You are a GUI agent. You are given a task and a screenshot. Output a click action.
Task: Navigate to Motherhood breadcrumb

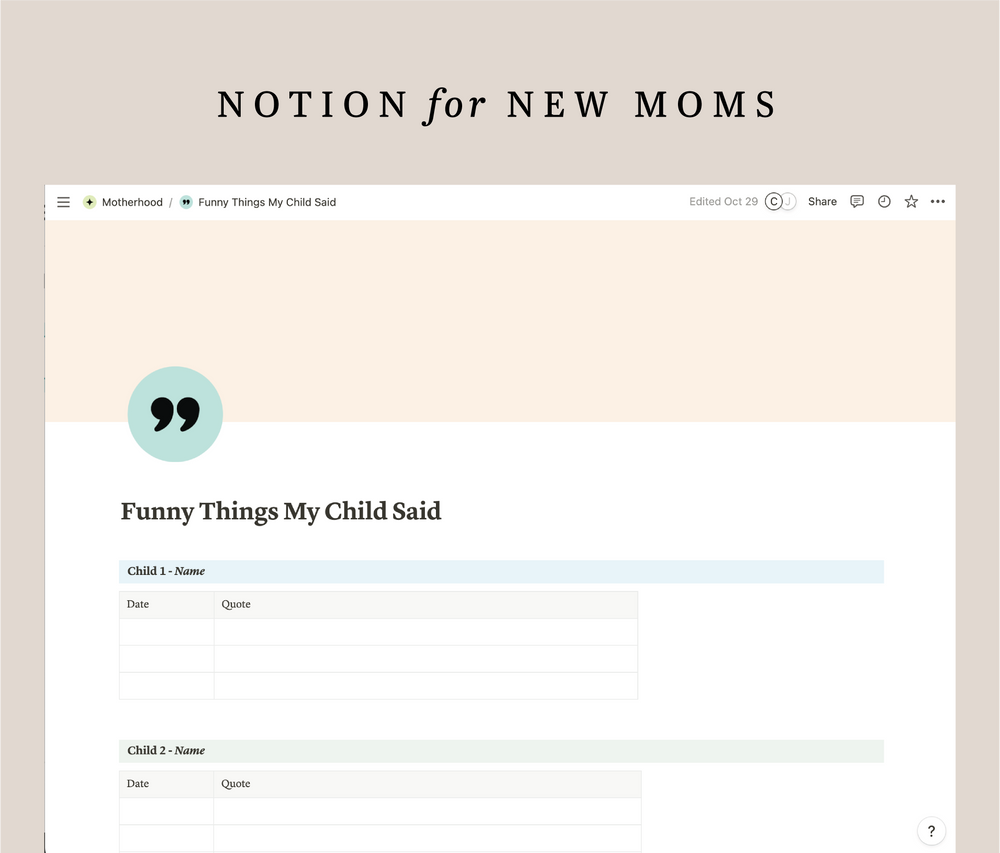coord(132,202)
